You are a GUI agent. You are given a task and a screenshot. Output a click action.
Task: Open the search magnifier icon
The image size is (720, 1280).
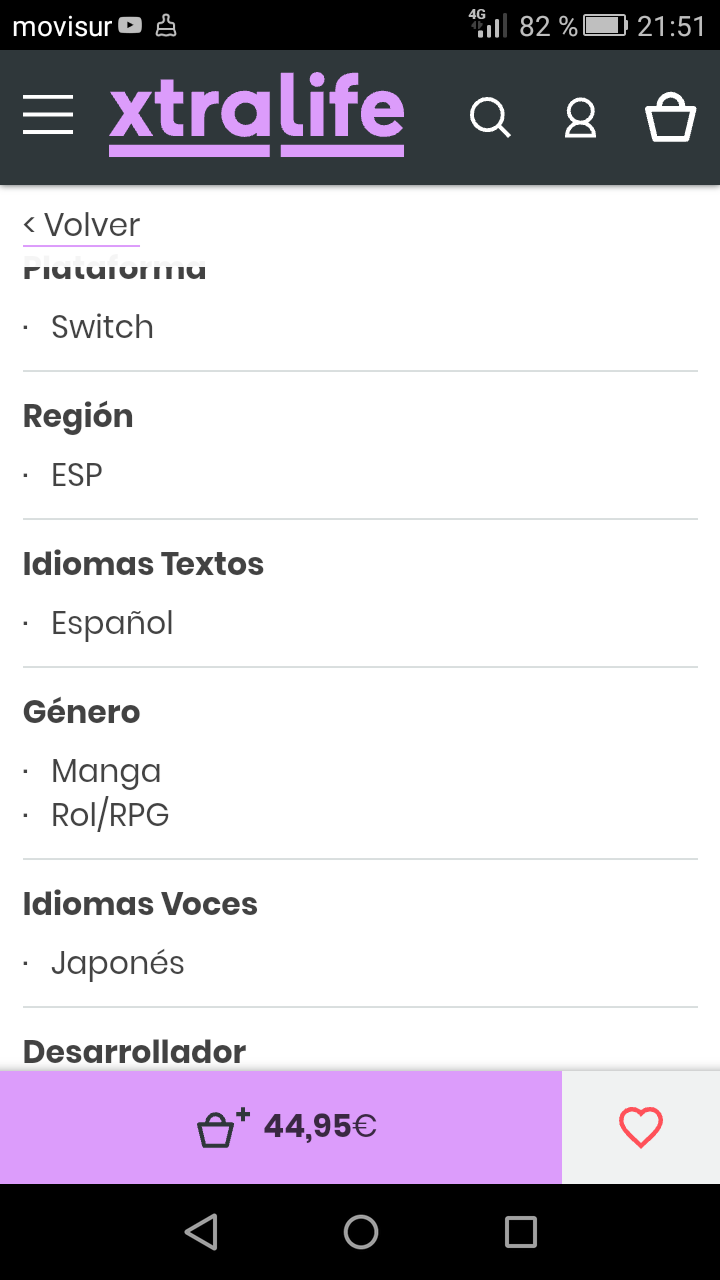coord(489,117)
